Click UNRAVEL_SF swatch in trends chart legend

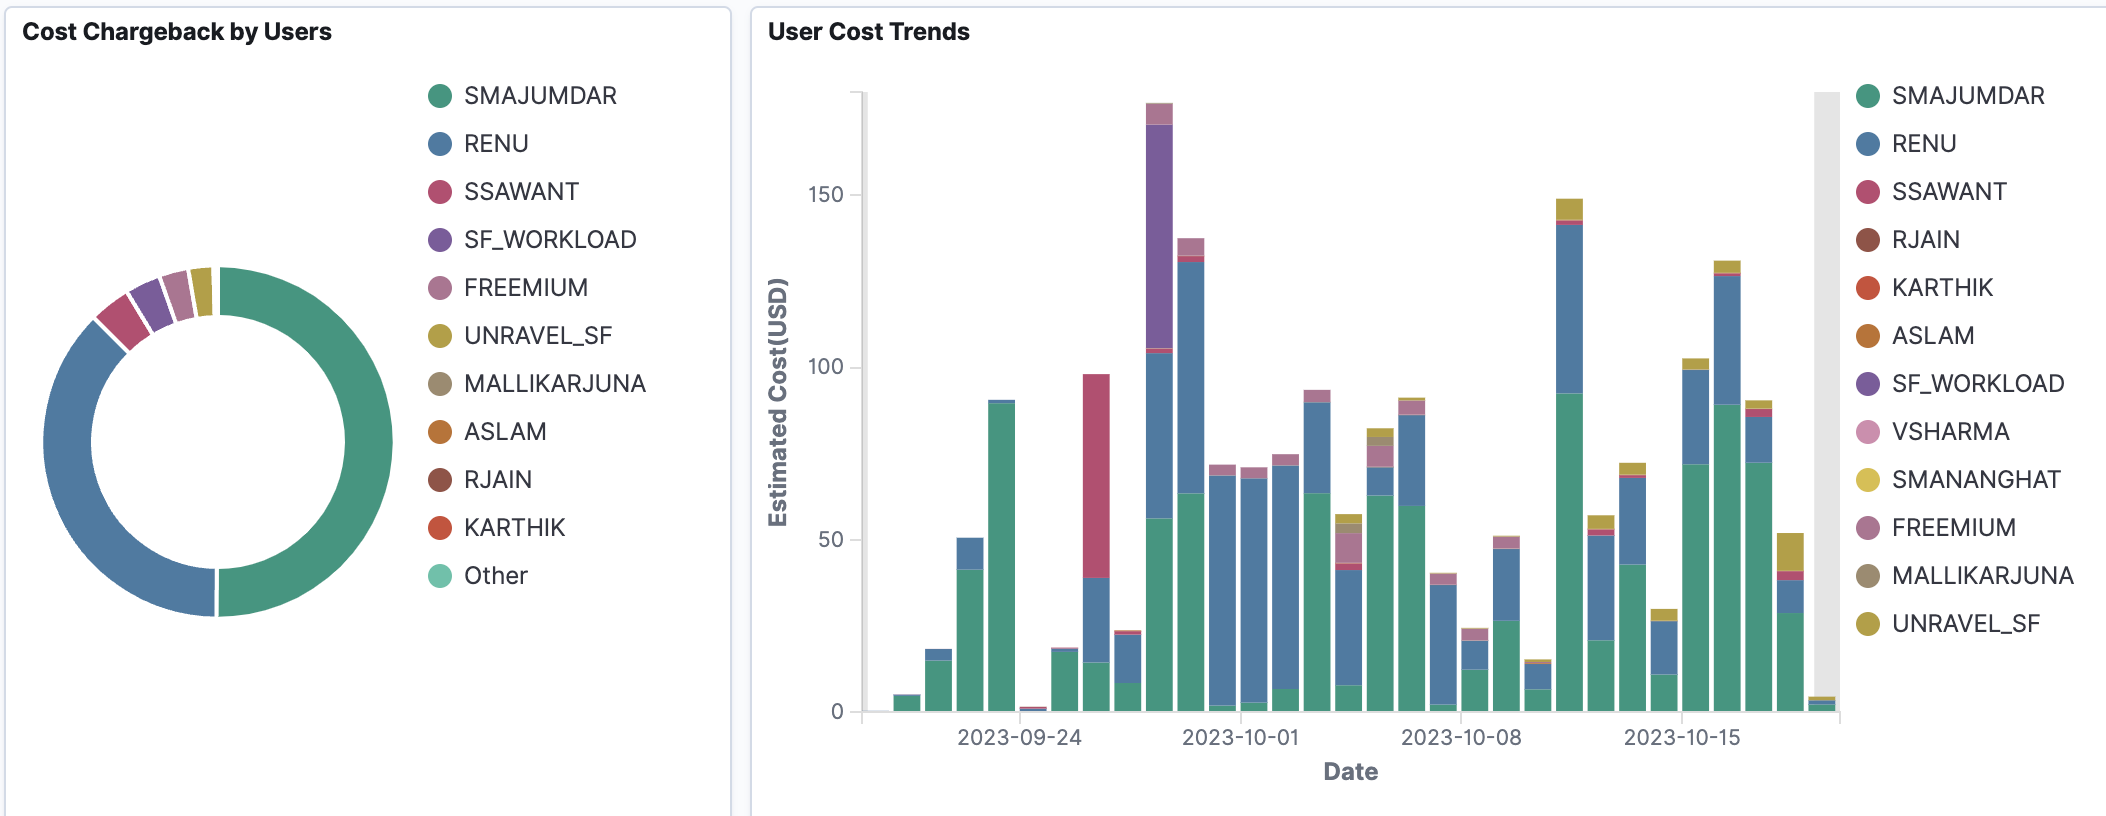tap(1868, 624)
